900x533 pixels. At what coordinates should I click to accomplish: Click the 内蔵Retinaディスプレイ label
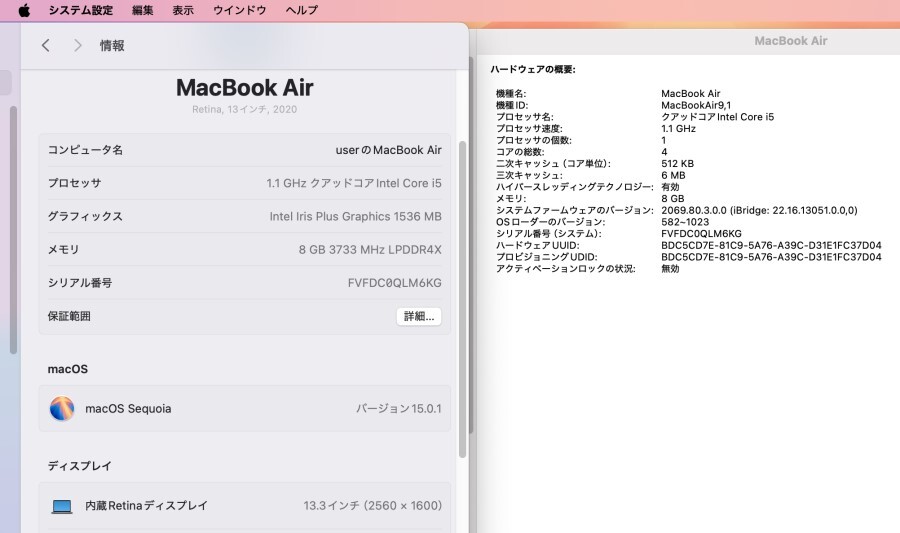tap(146, 505)
